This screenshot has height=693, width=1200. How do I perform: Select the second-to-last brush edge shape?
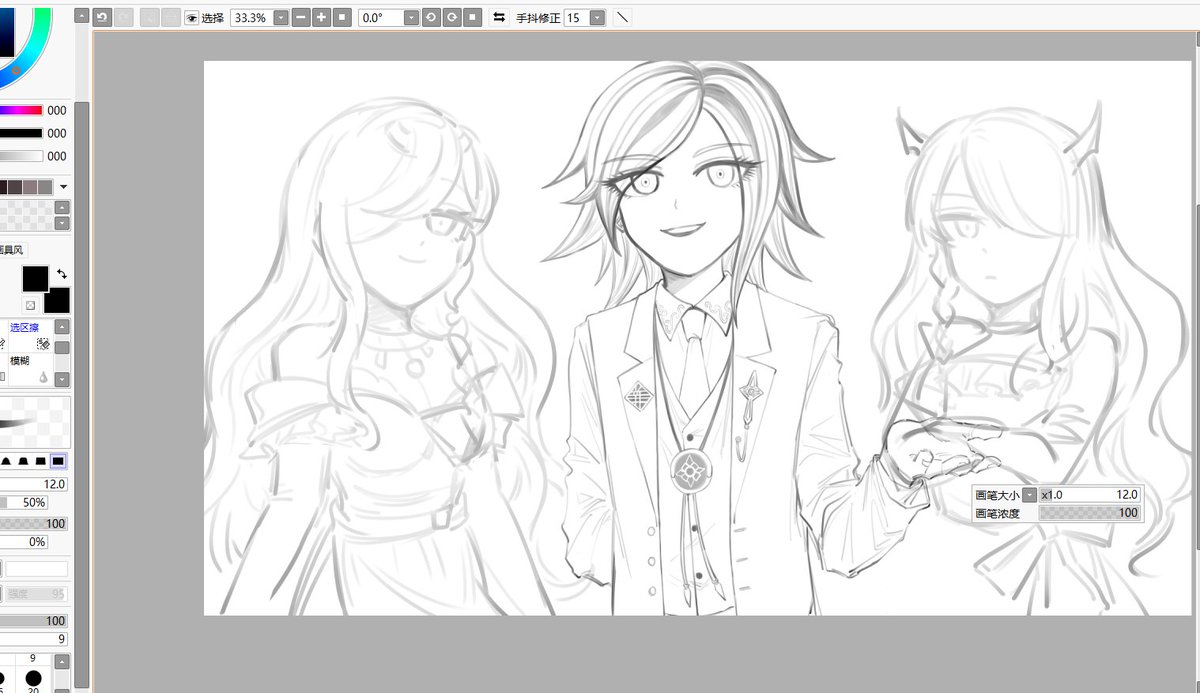coord(40,461)
